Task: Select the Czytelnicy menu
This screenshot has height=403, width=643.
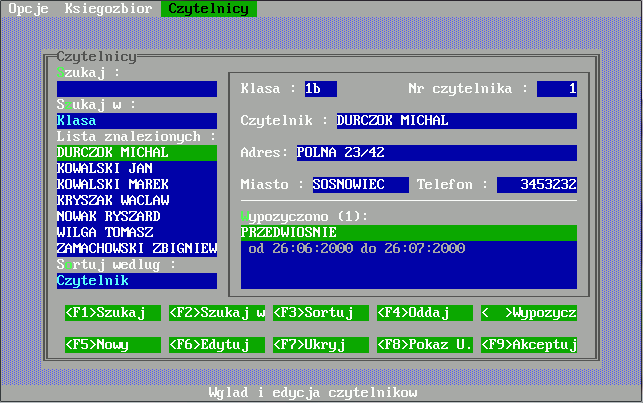Action: pos(208,8)
